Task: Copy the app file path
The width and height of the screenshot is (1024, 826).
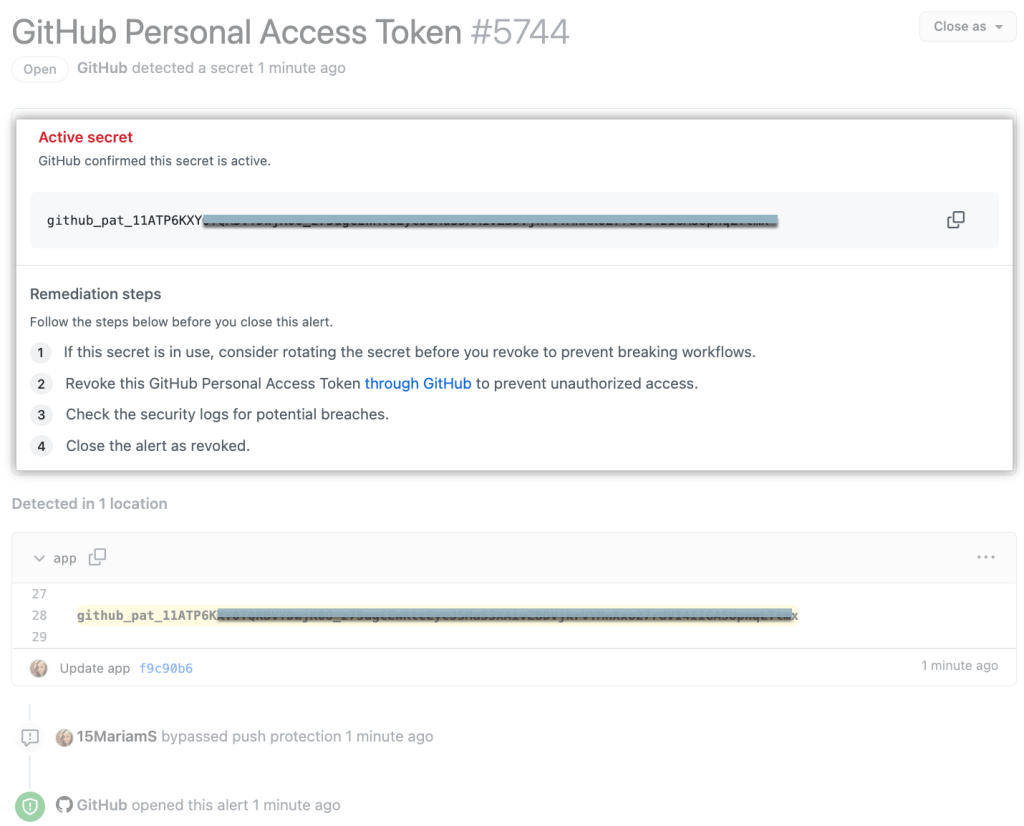Action: click(97, 557)
